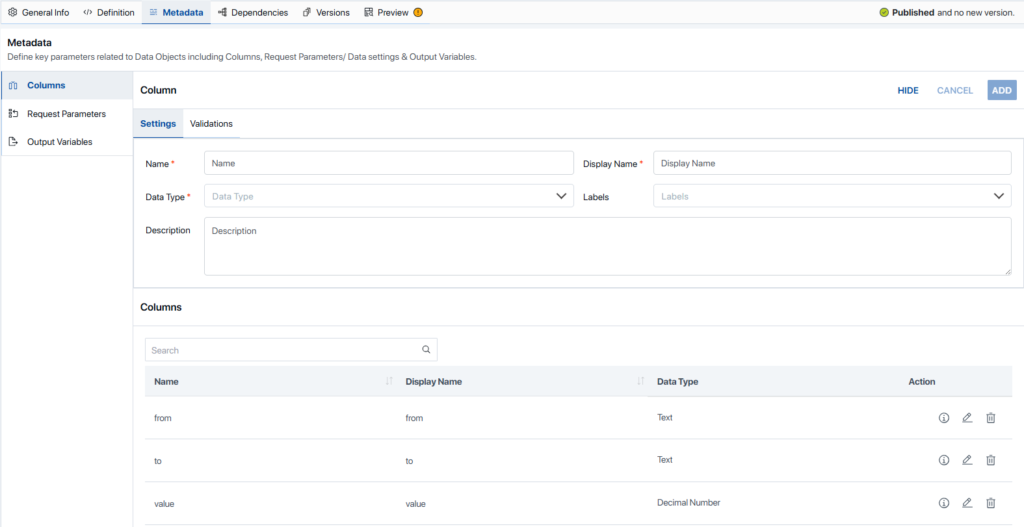1024x527 pixels.
Task: Click the 'Decimal Number' data type cell
Action: [x=688, y=503]
